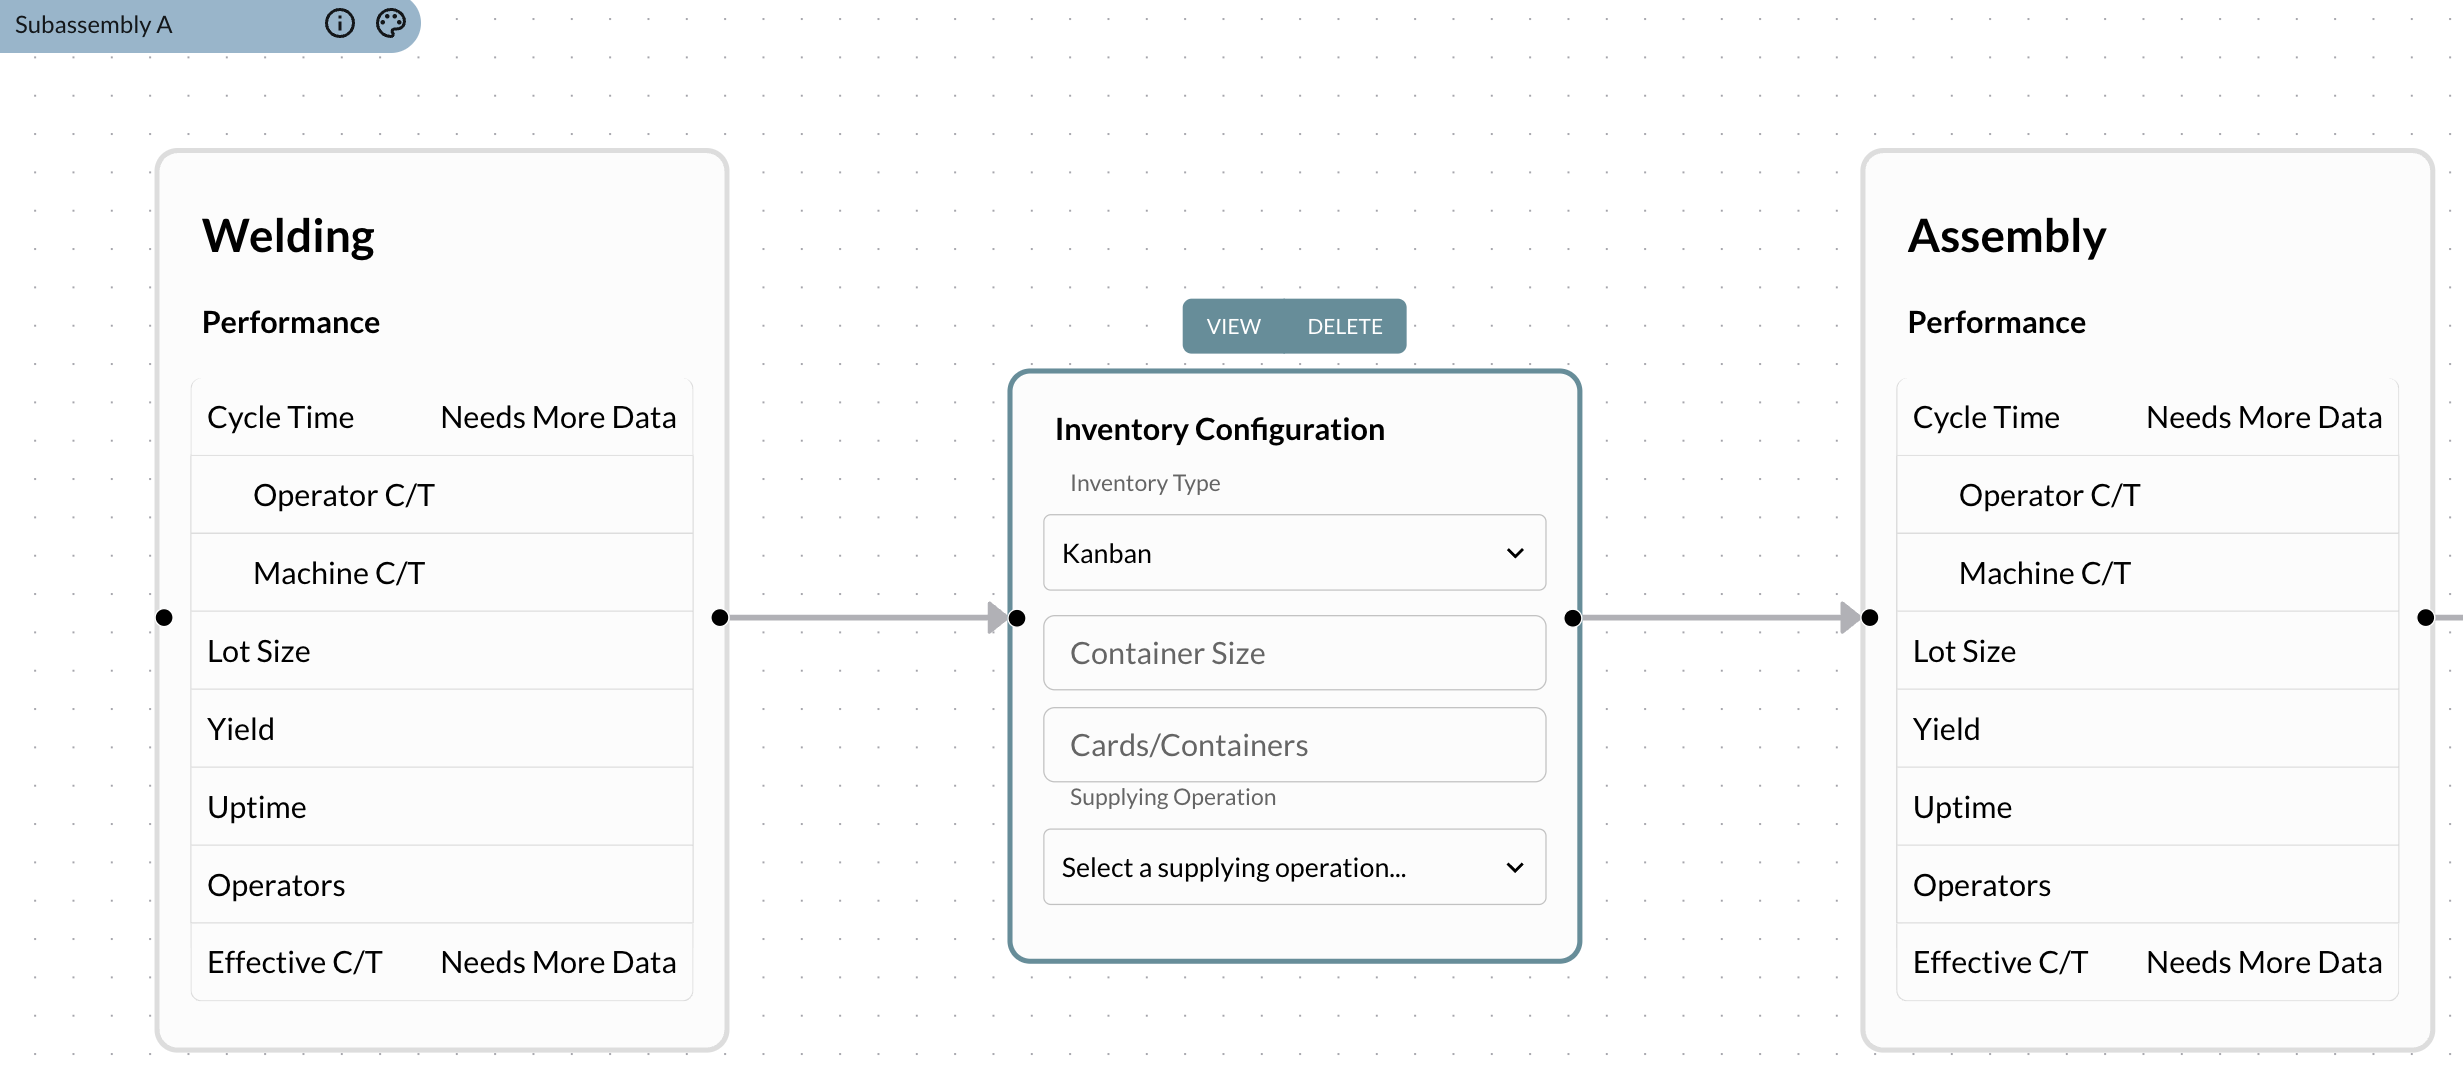Click VIEW on the inventory node

[1233, 325]
